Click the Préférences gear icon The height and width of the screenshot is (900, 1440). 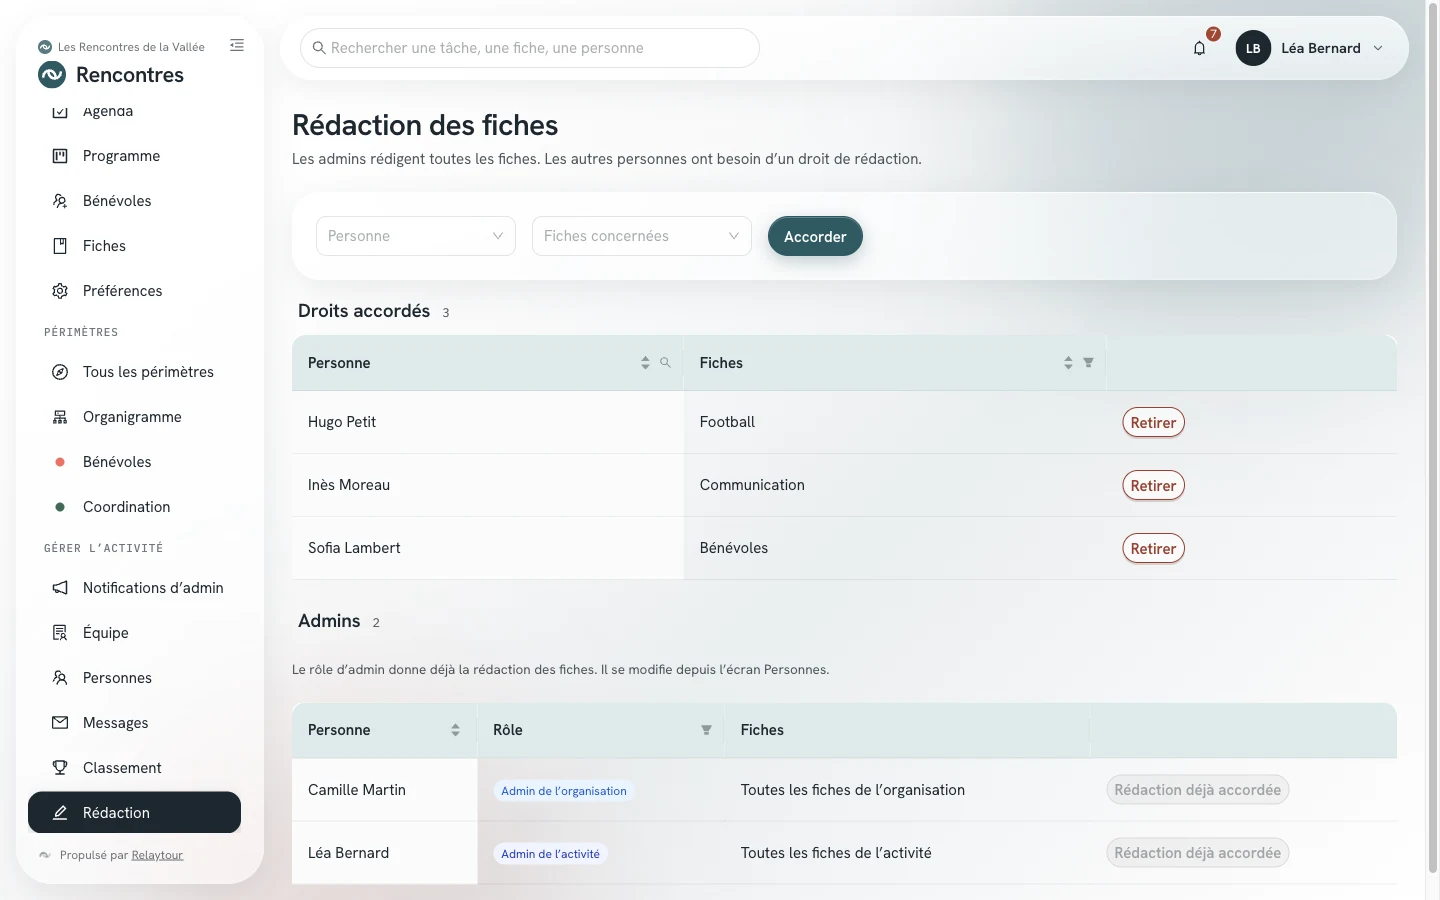(60, 291)
